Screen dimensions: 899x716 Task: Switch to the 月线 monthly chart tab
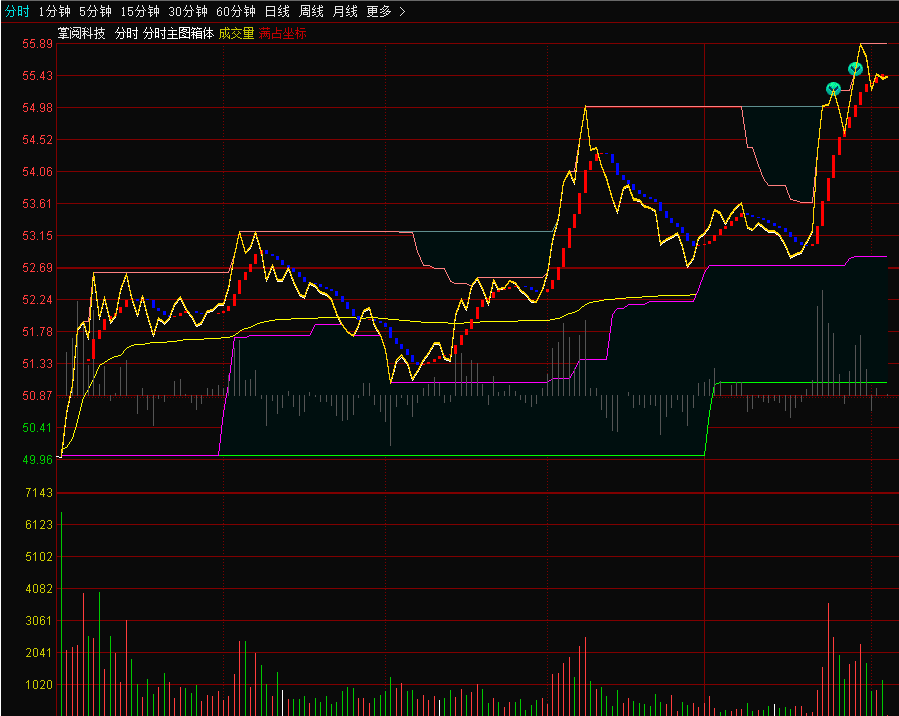[x=345, y=11]
